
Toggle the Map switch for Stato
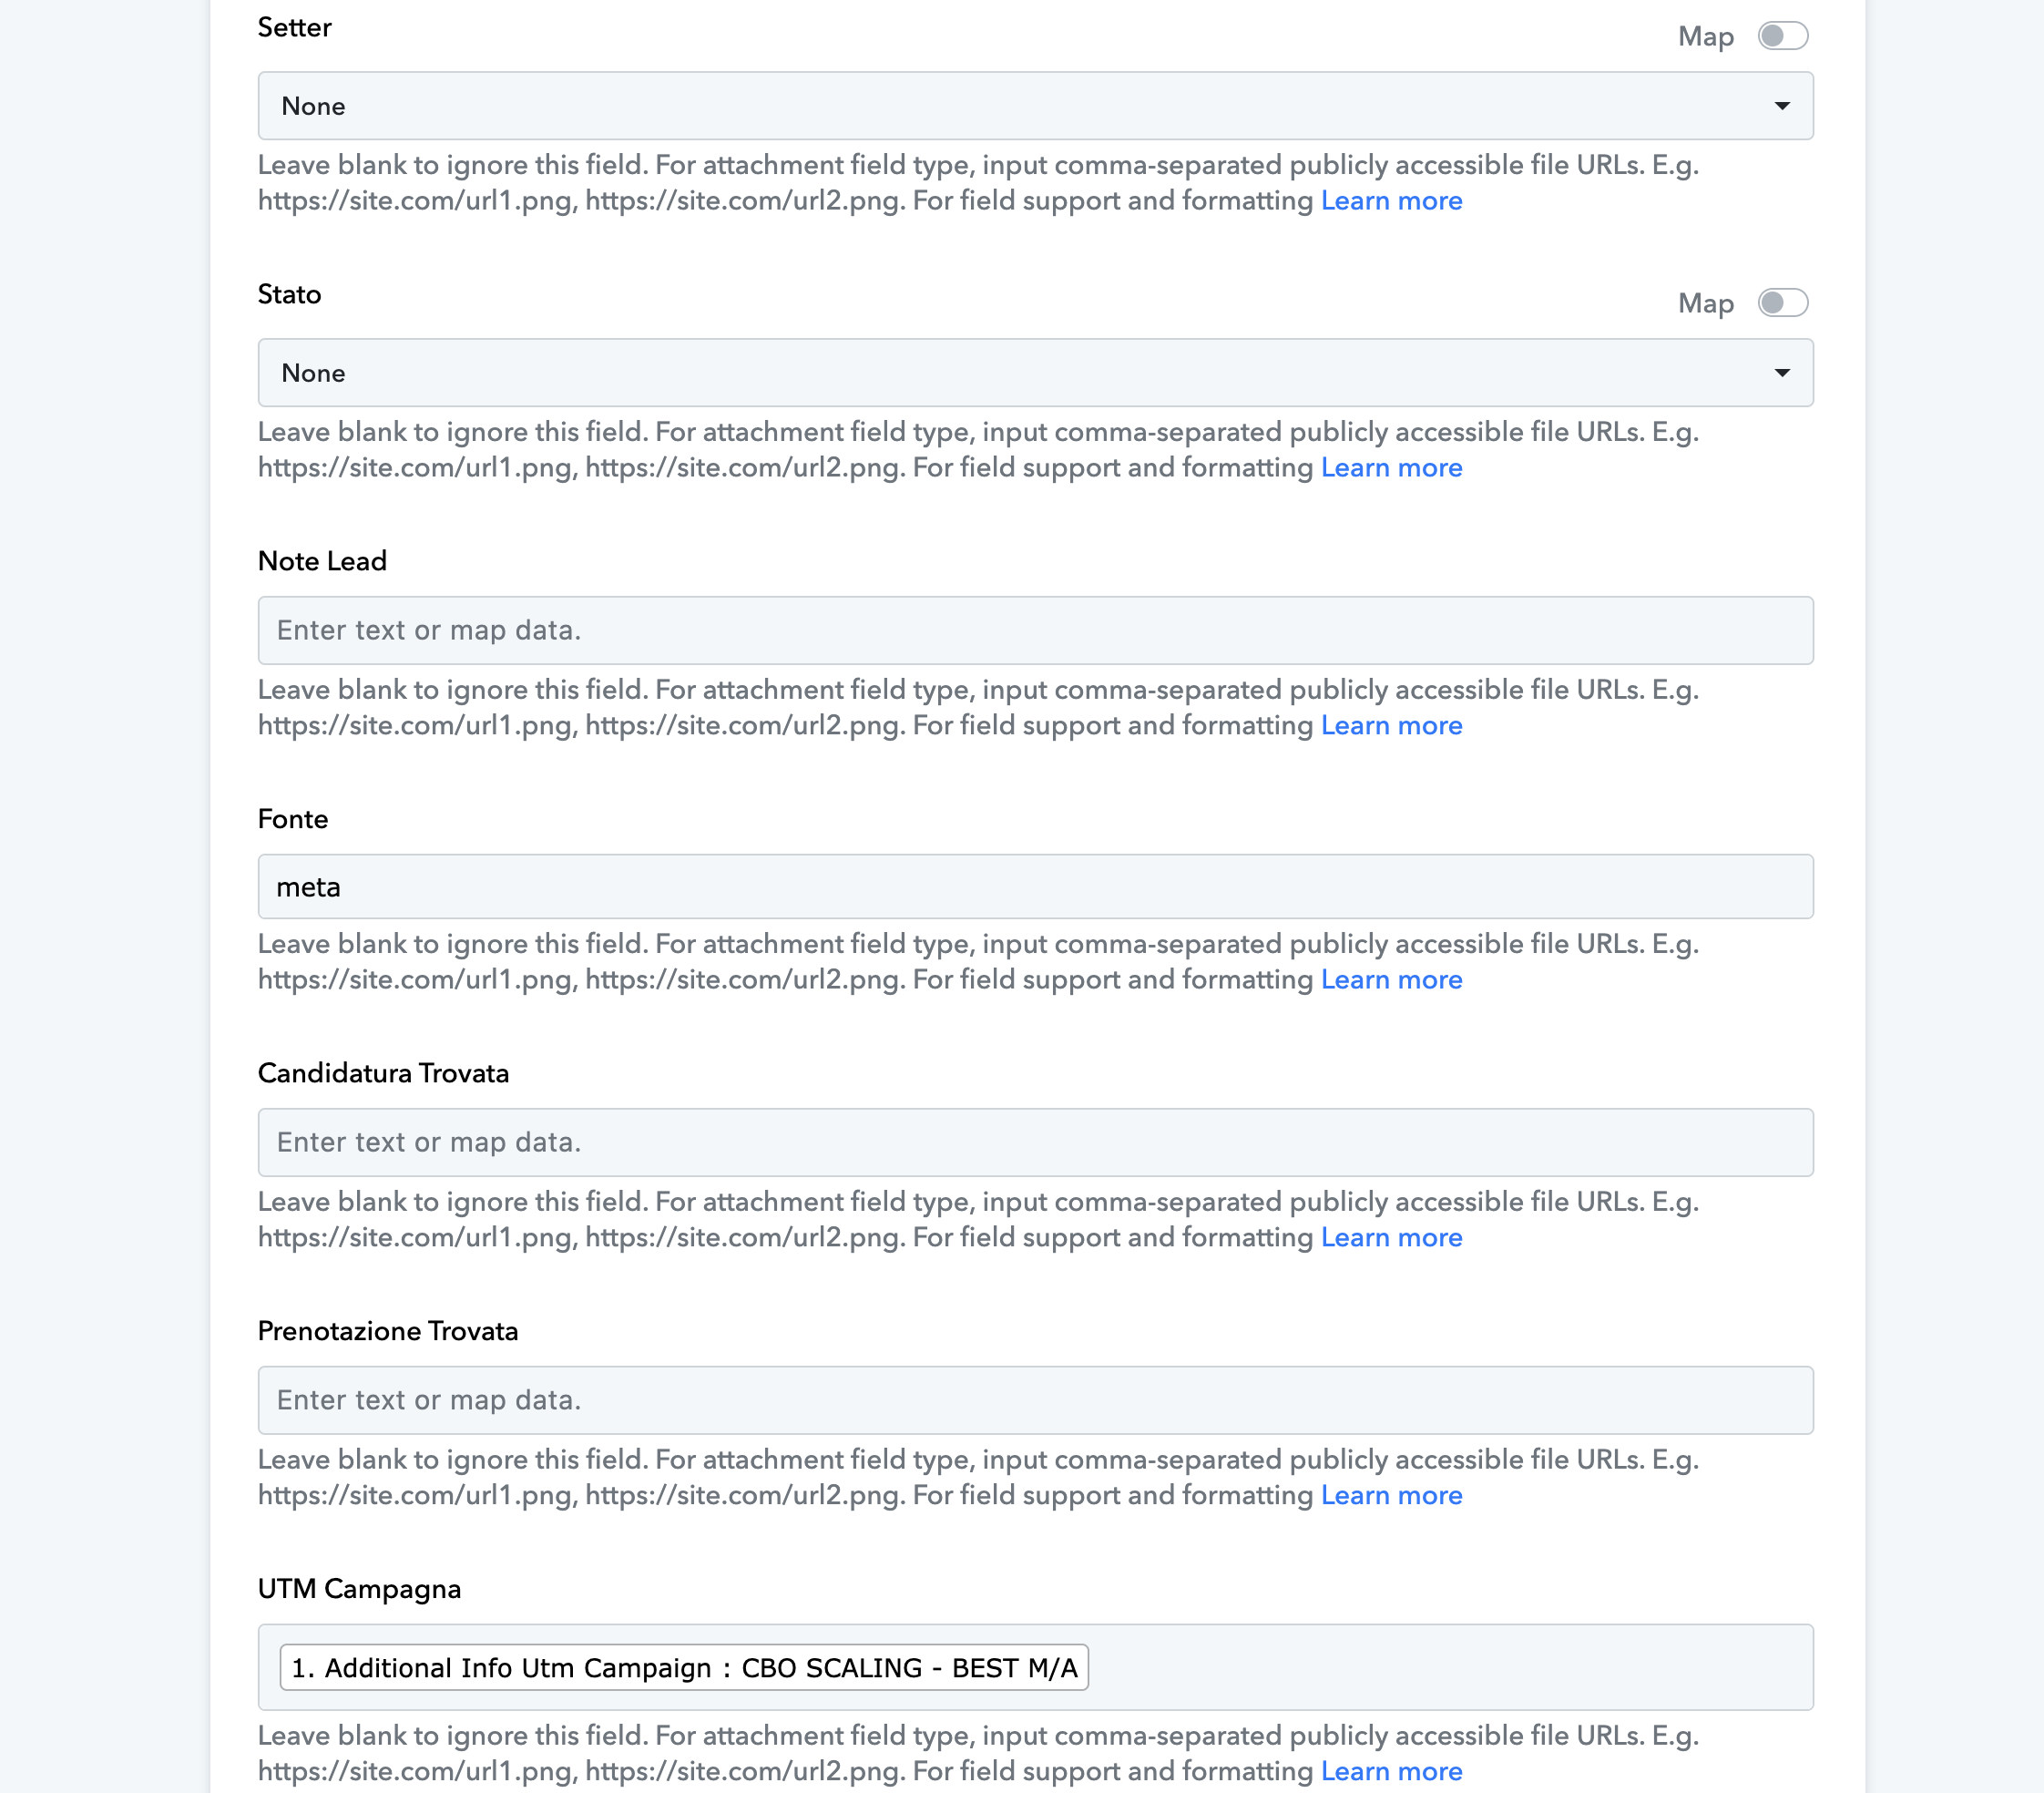pos(1783,303)
